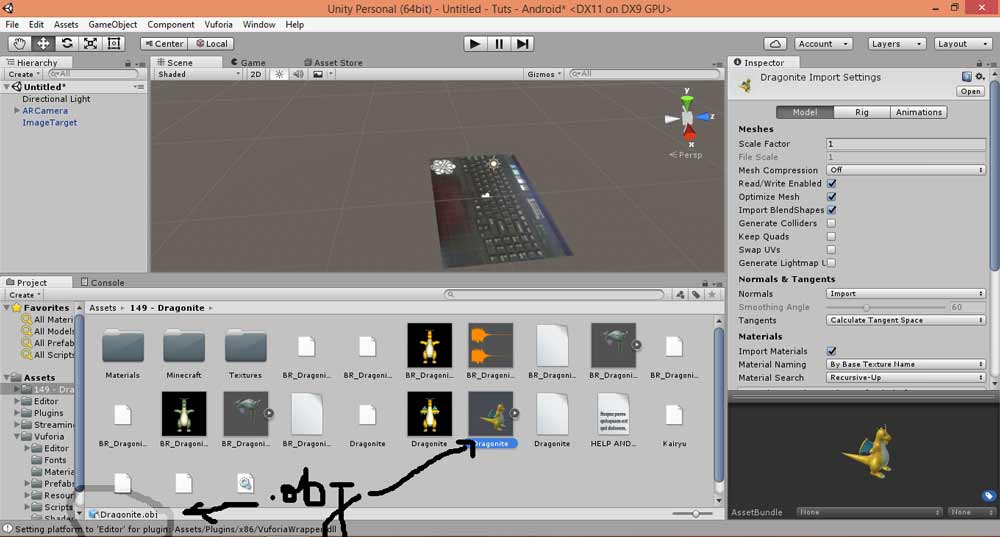Select the Scale tool
Image resolution: width=1000 pixels, height=537 pixels.
[x=90, y=43]
